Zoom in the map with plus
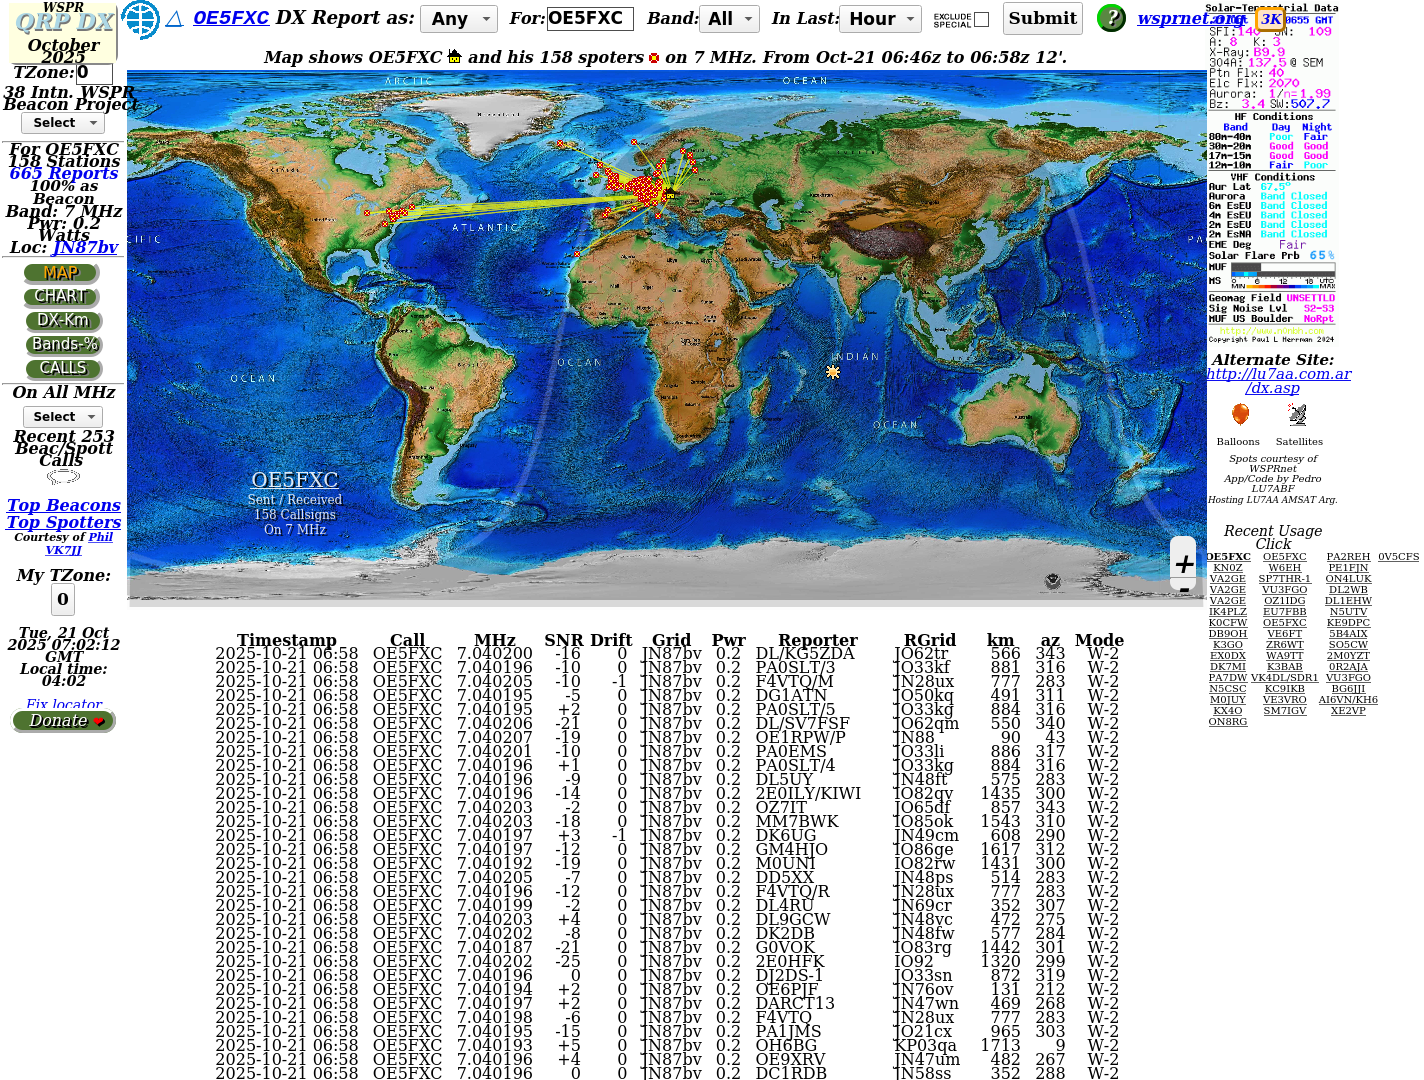This screenshot has width=1424, height=1080. tap(1184, 564)
